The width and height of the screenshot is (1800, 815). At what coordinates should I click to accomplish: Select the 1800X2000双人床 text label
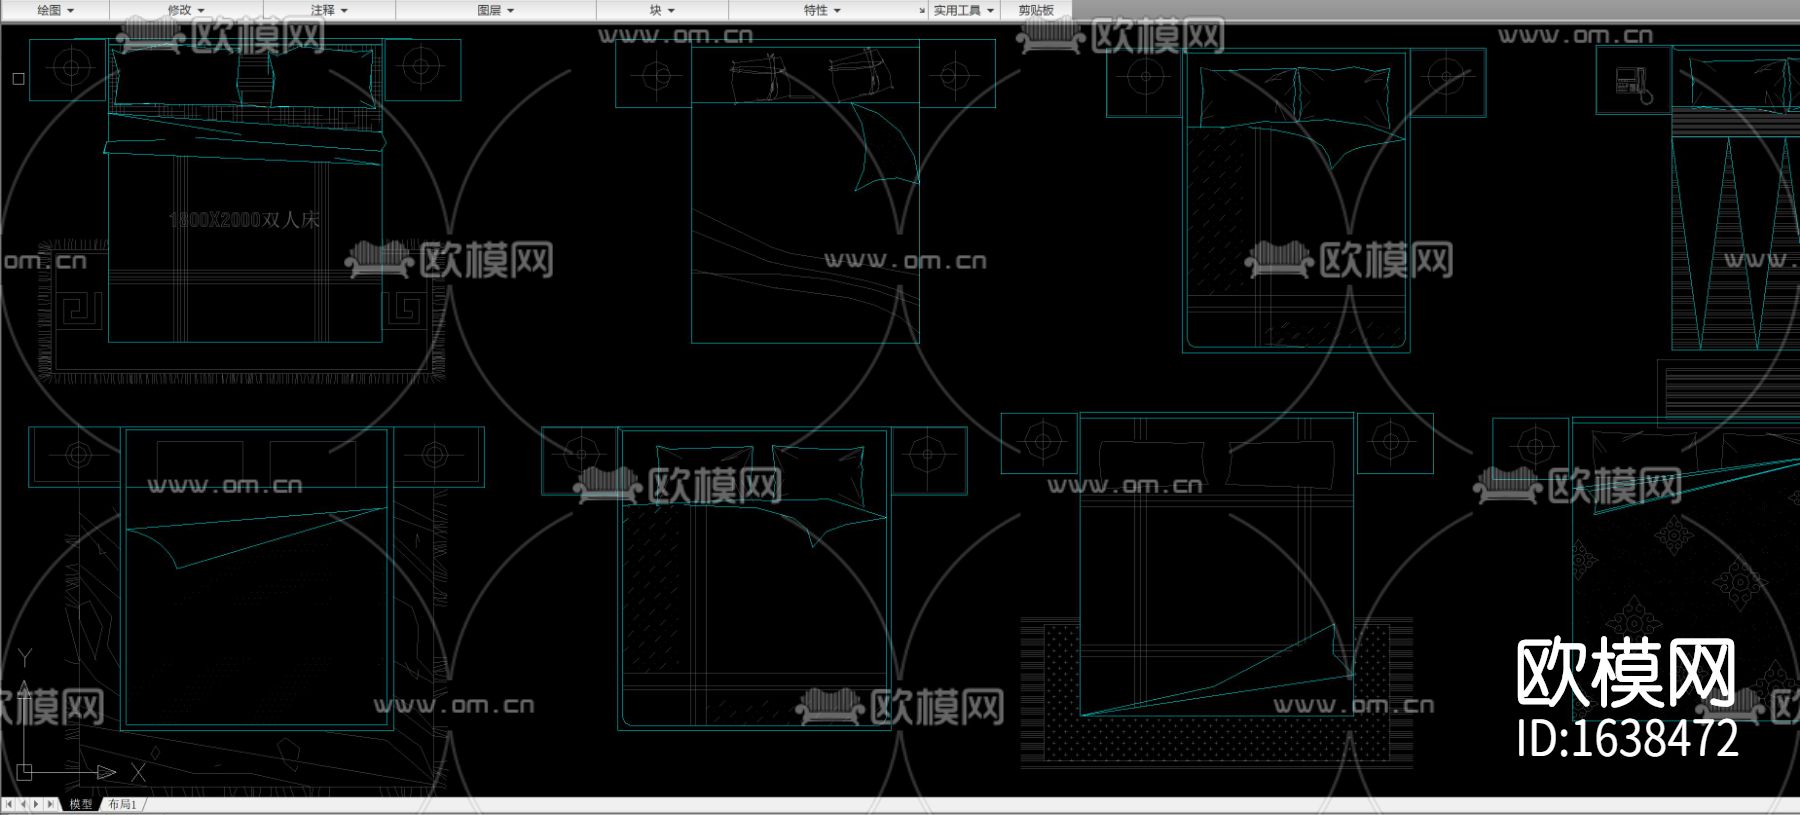click(x=244, y=220)
